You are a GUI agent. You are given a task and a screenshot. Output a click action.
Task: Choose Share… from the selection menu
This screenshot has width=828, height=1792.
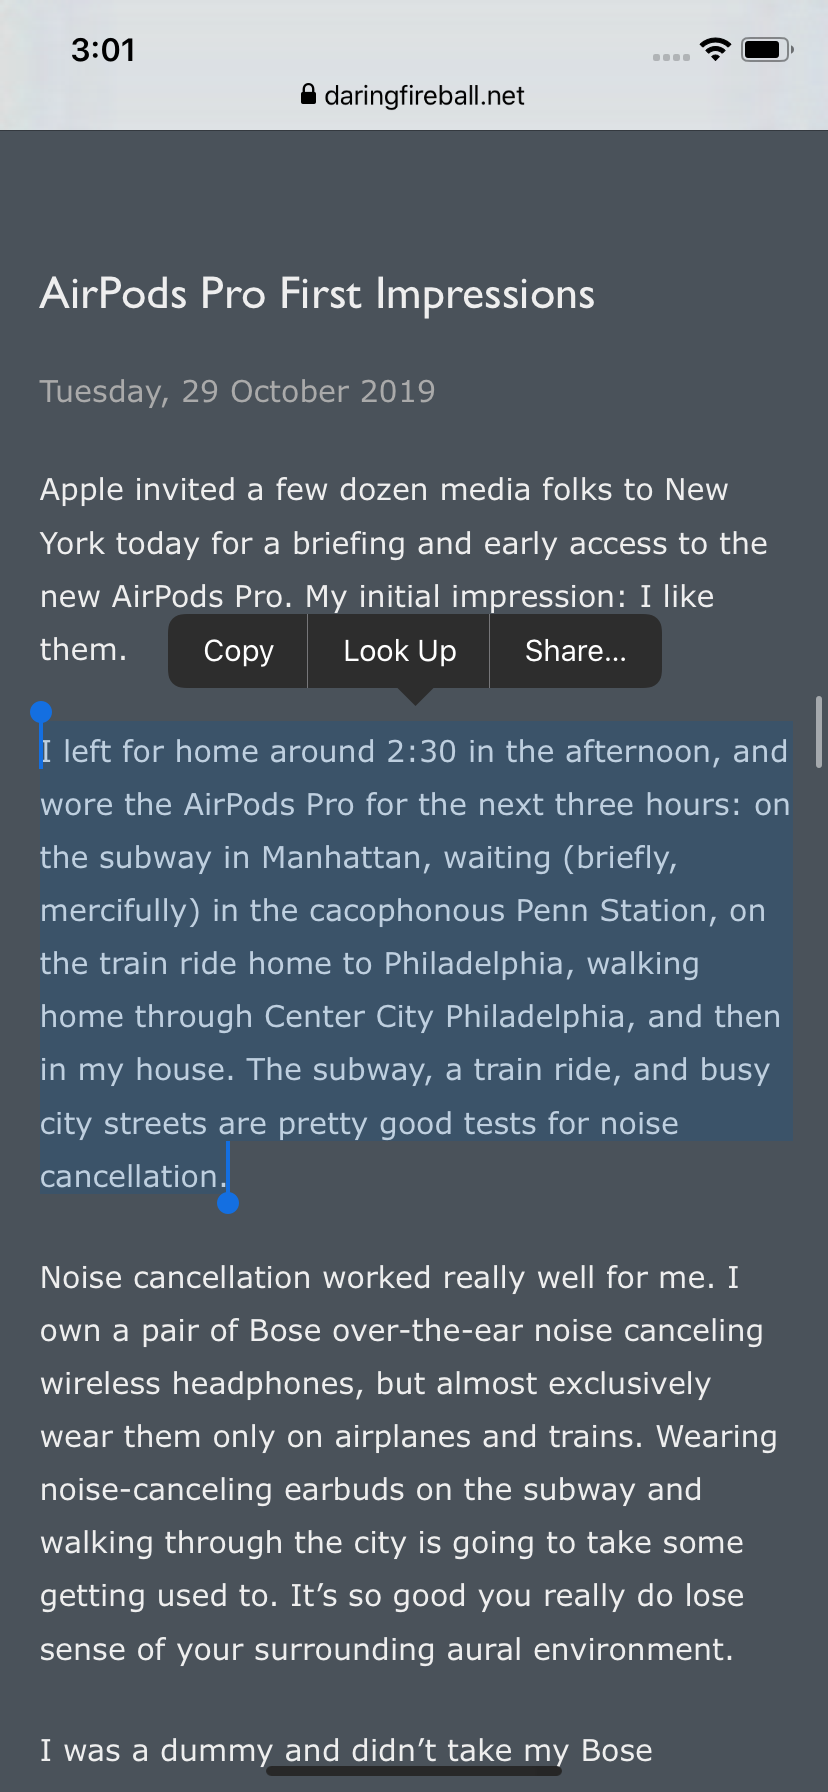575,651
